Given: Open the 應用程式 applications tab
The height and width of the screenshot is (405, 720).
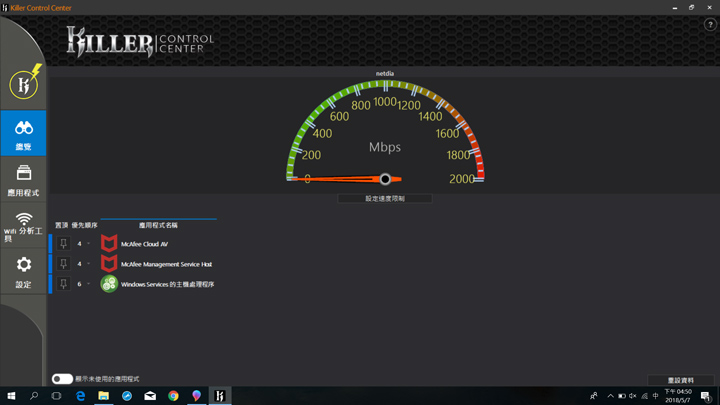Looking at the screenshot, I should click(x=23, y=180).
